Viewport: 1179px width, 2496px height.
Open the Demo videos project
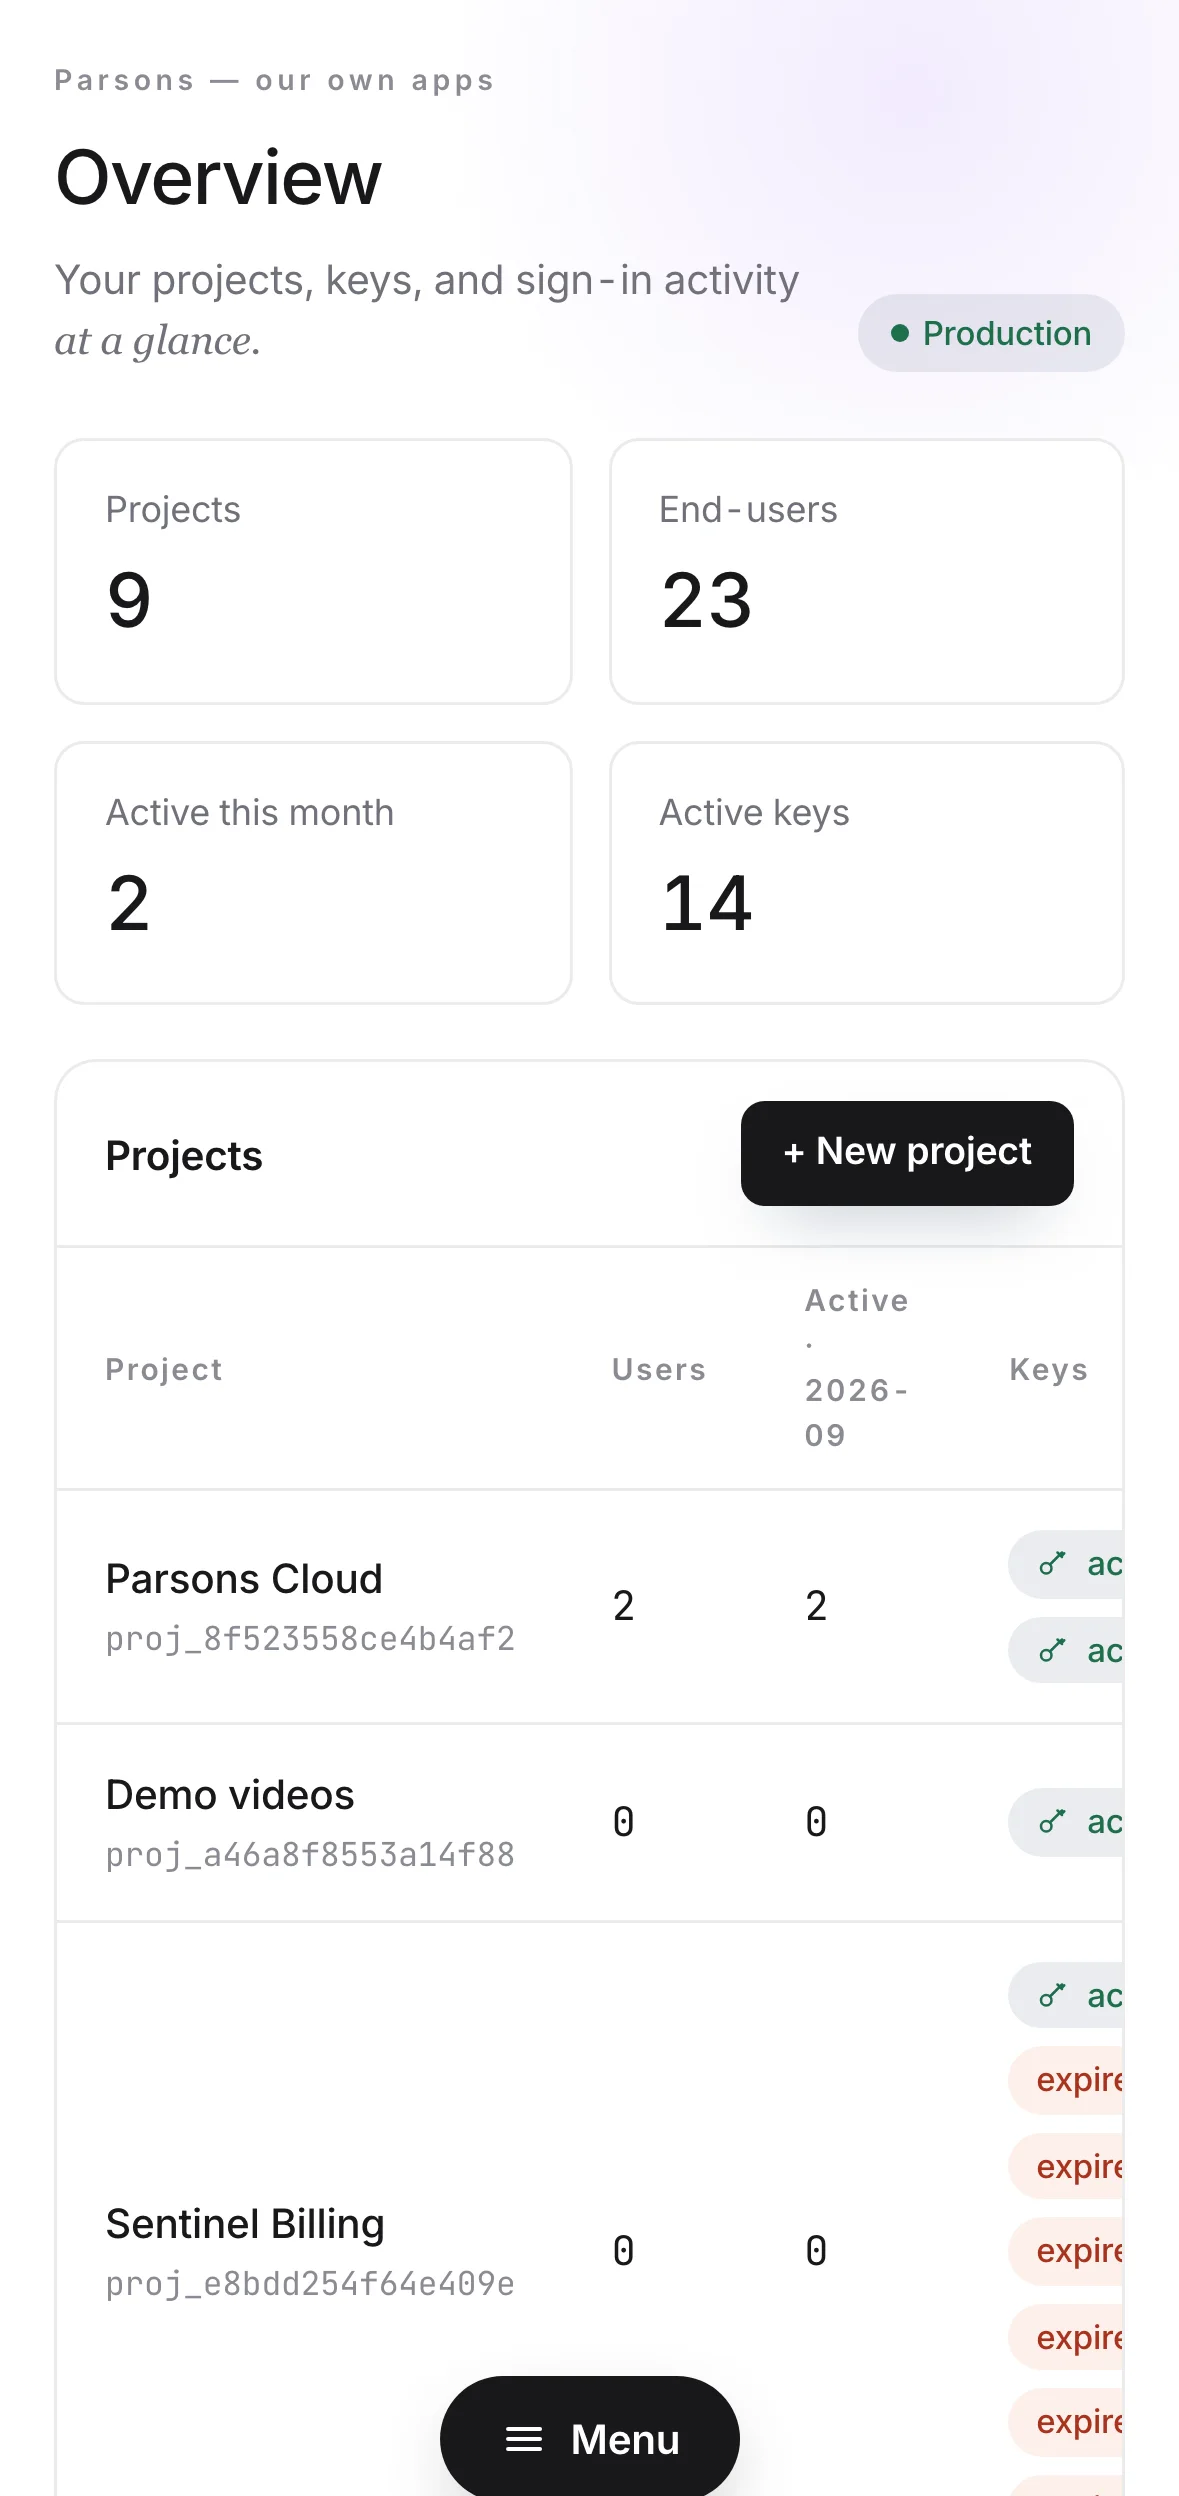tap(230, 1795)
